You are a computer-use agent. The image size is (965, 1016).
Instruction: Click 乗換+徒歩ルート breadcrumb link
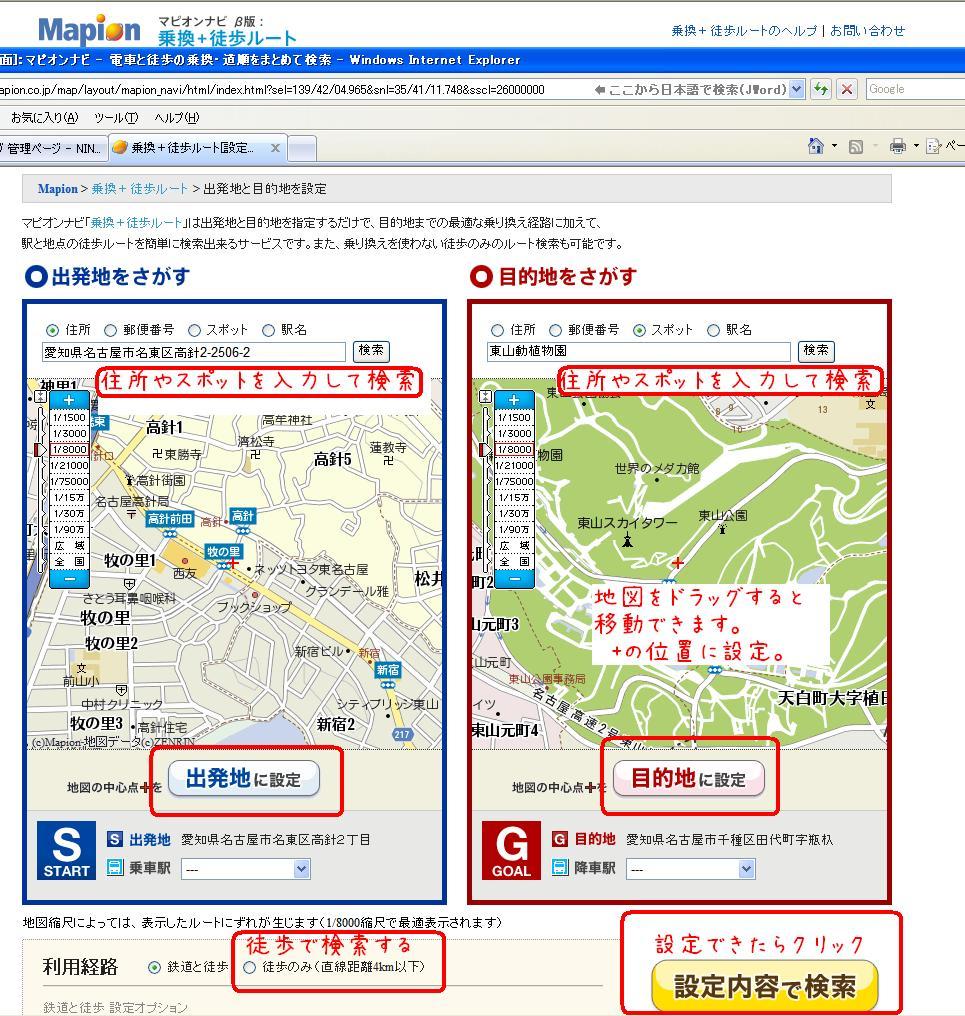[139, 189]
